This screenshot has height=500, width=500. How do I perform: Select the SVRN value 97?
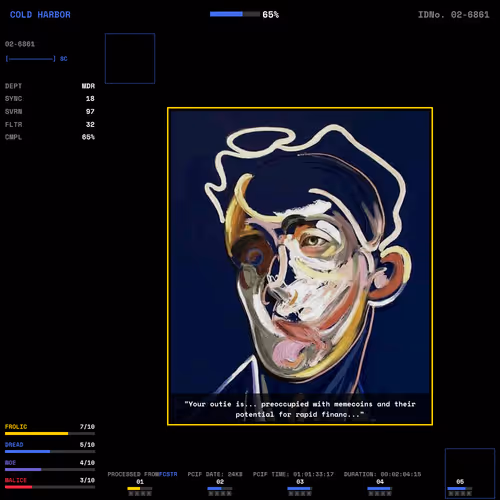tap(90, 112)
